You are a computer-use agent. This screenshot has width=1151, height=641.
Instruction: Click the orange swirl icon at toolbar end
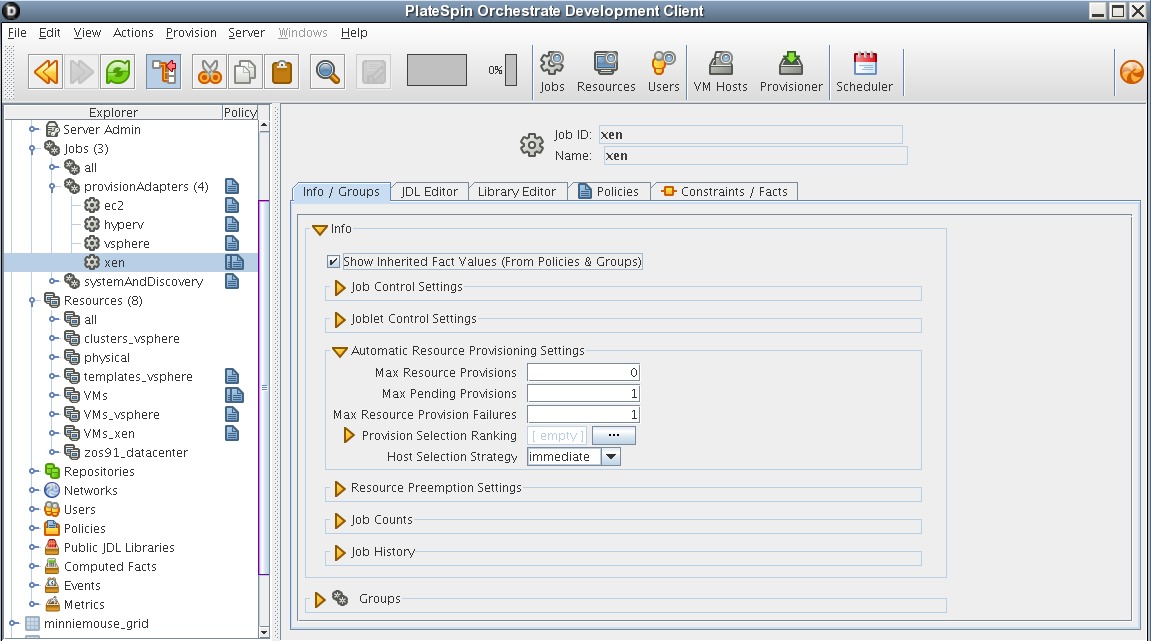[1131, 72]
